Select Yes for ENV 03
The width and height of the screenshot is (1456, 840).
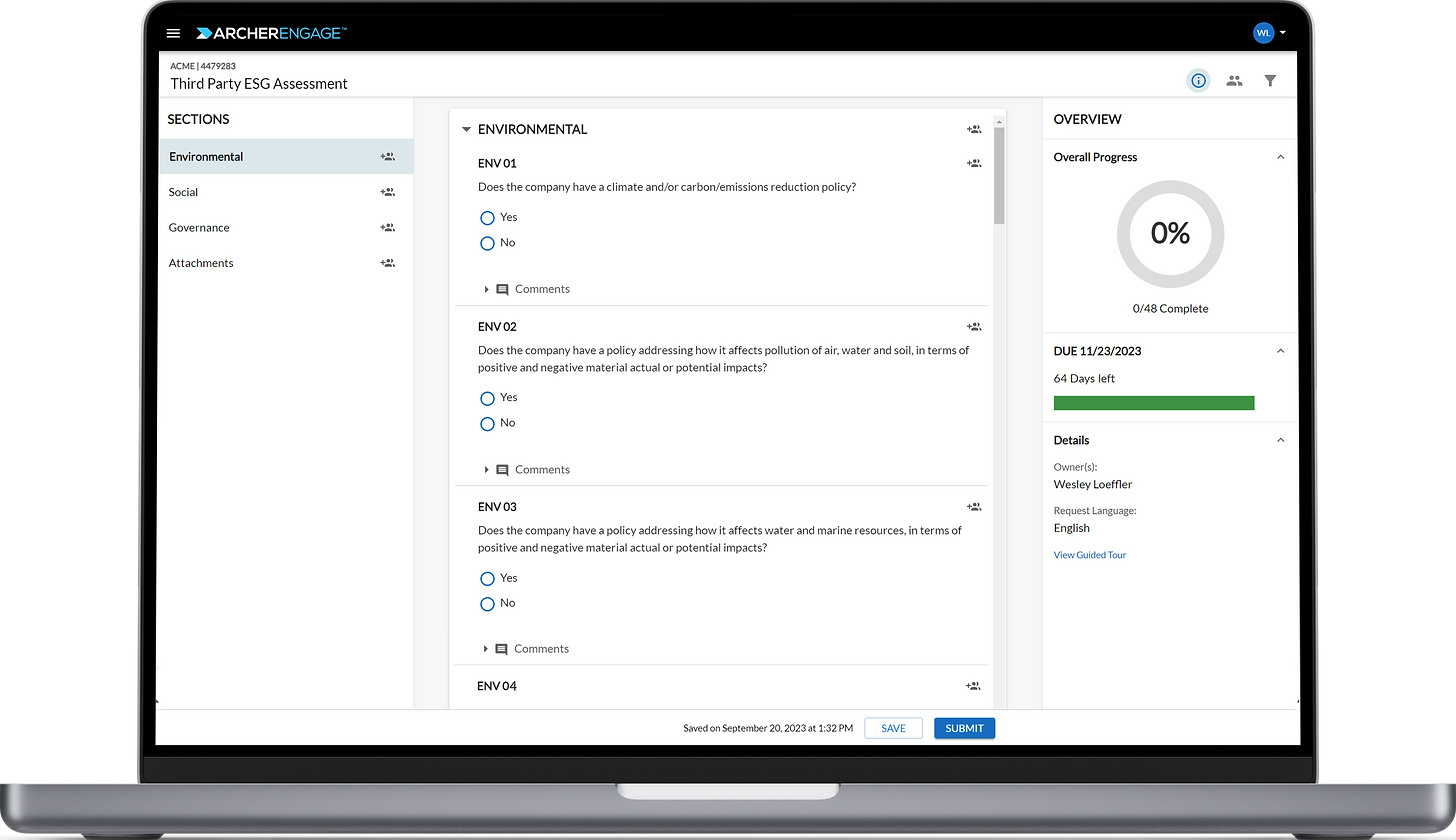point(487,578)
